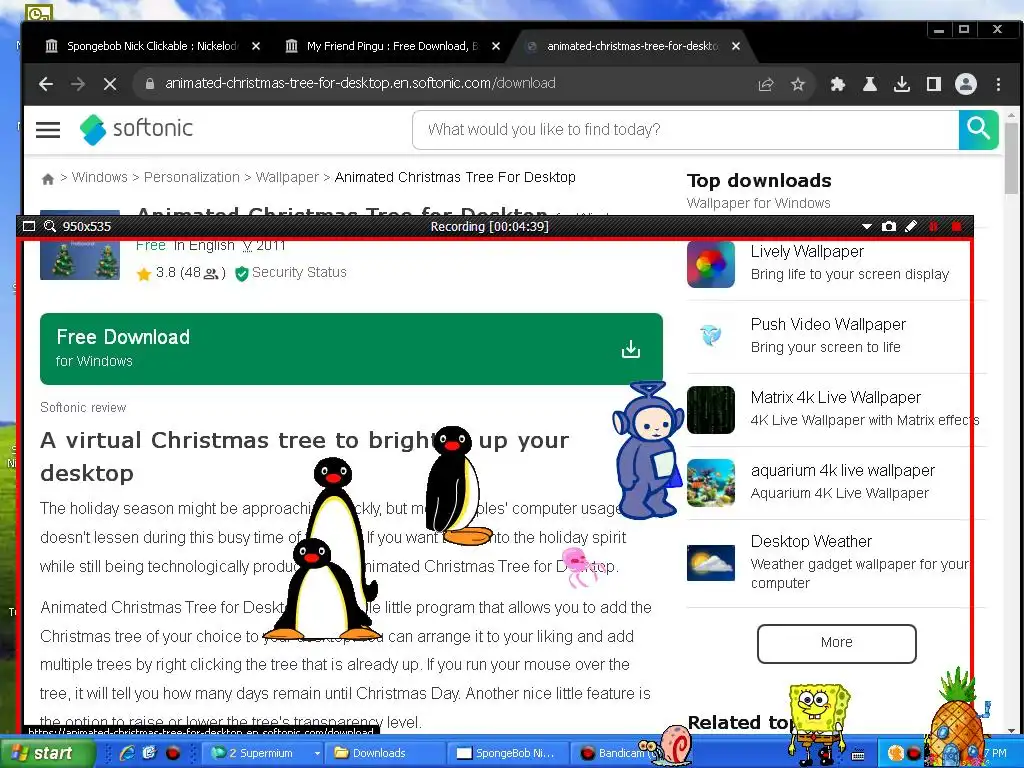Toggle the browser side panel
Screen dimensions: 1024x768
(934, 84)
